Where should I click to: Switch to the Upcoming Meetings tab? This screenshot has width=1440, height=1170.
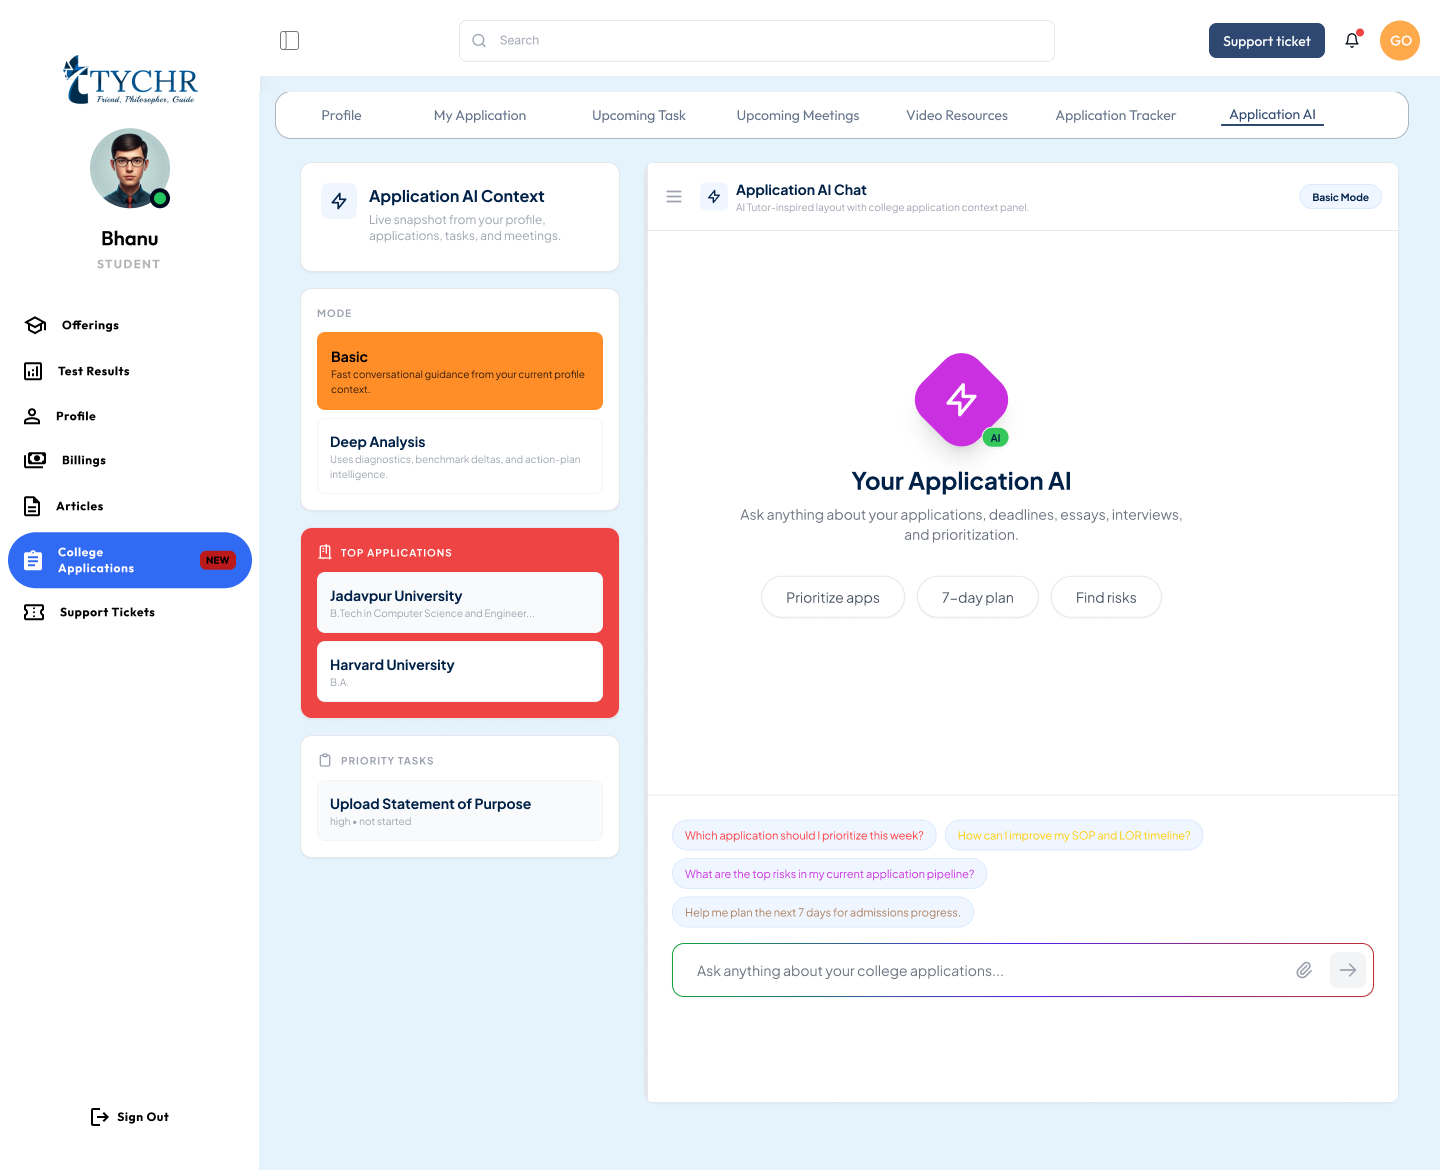click(x=798, y=115)
